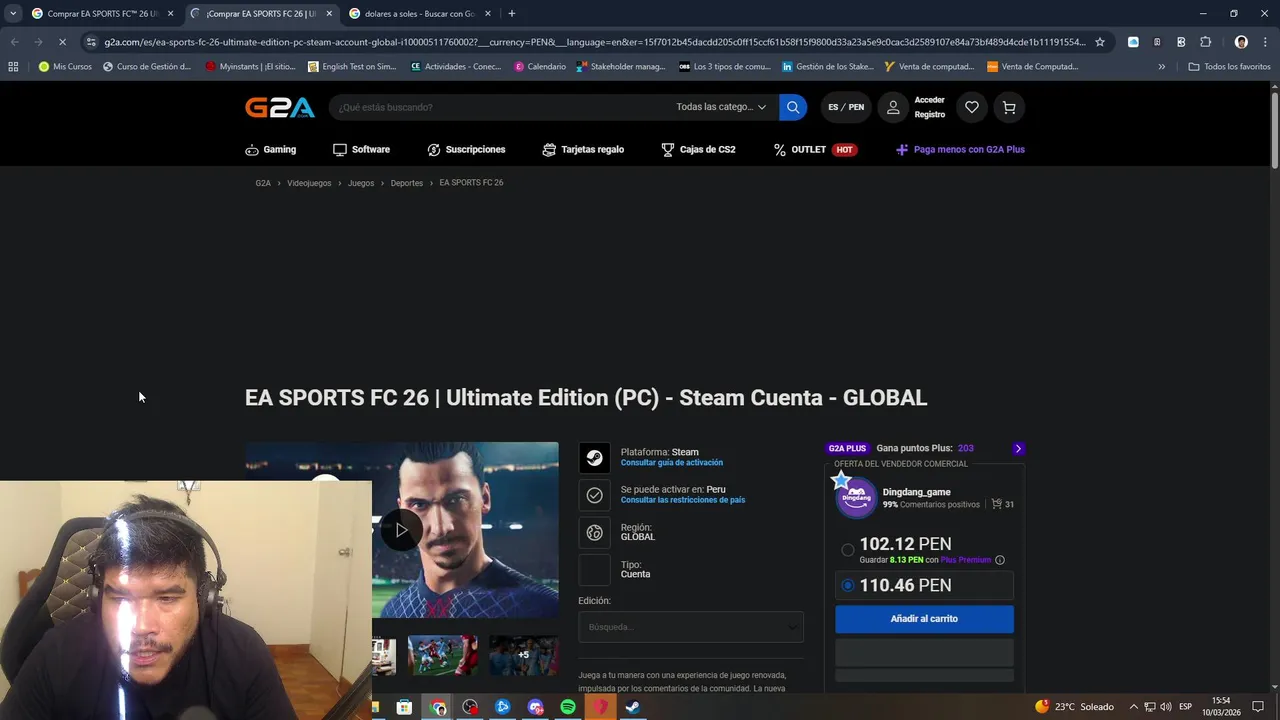1280x720 pixels.
Task: Open a new browser tab with plus
Action: tap(512, 14)
